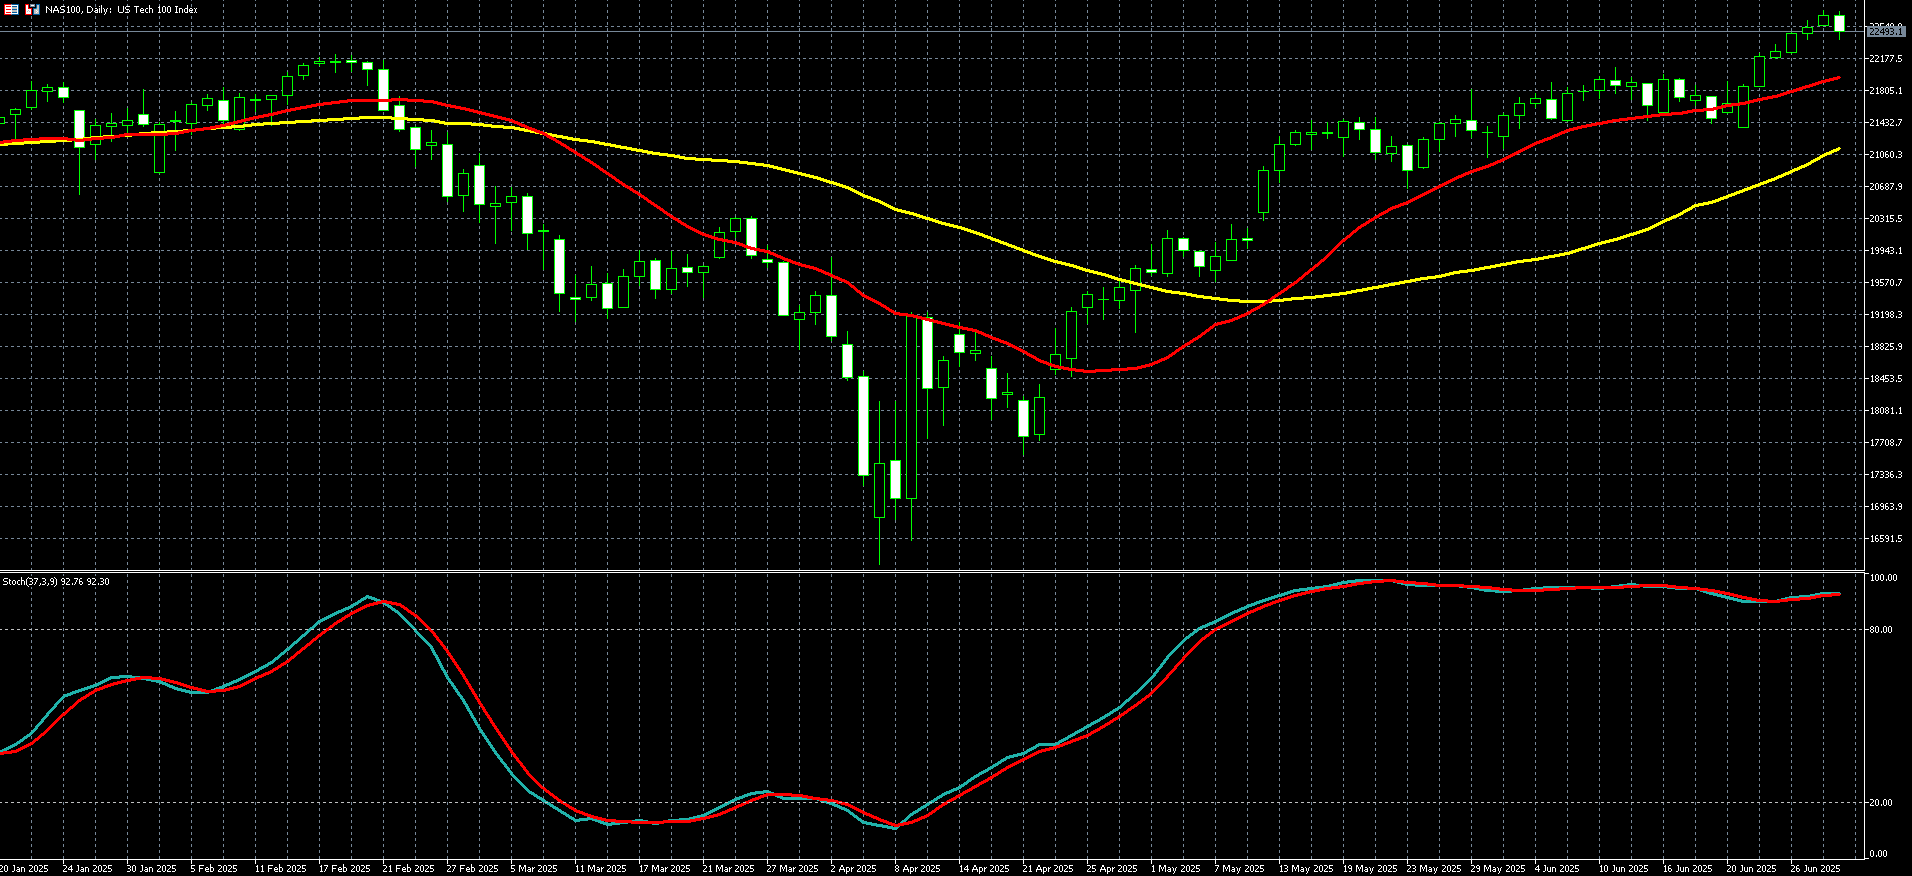Click the 17336.3 price scale label

click(x=1885, y=475)
